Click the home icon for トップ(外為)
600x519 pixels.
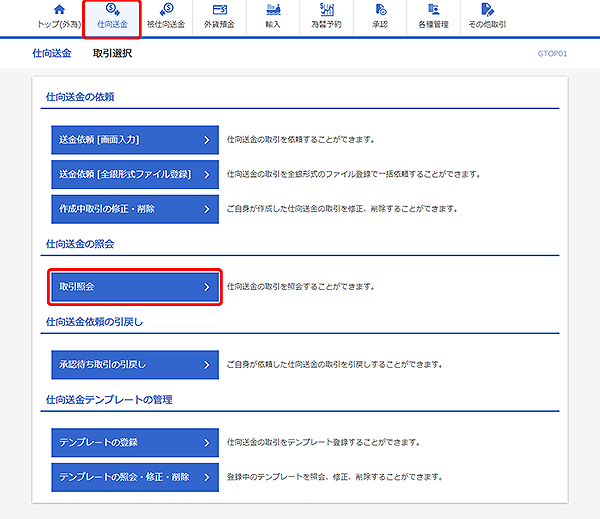pos(59,9)
